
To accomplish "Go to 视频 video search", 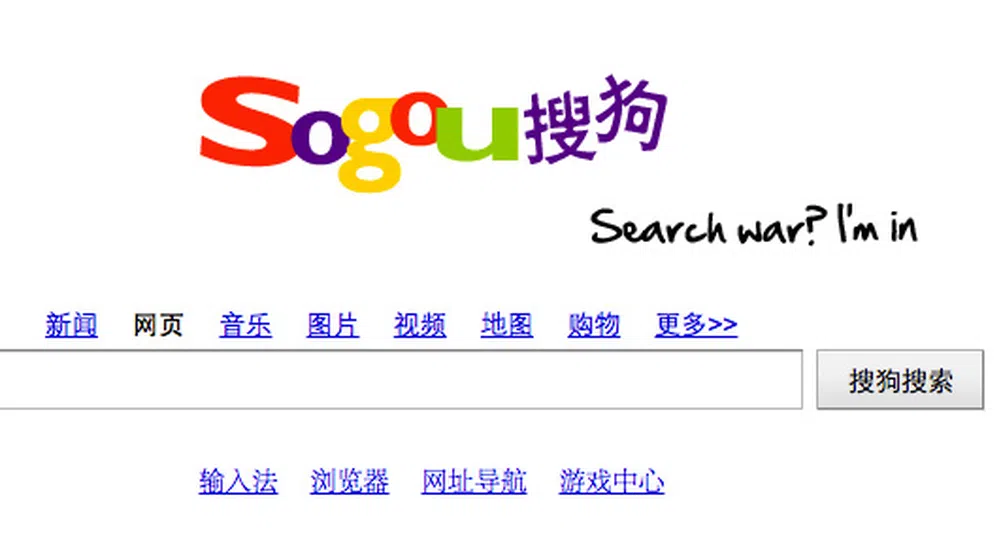I will pos(420,325).
